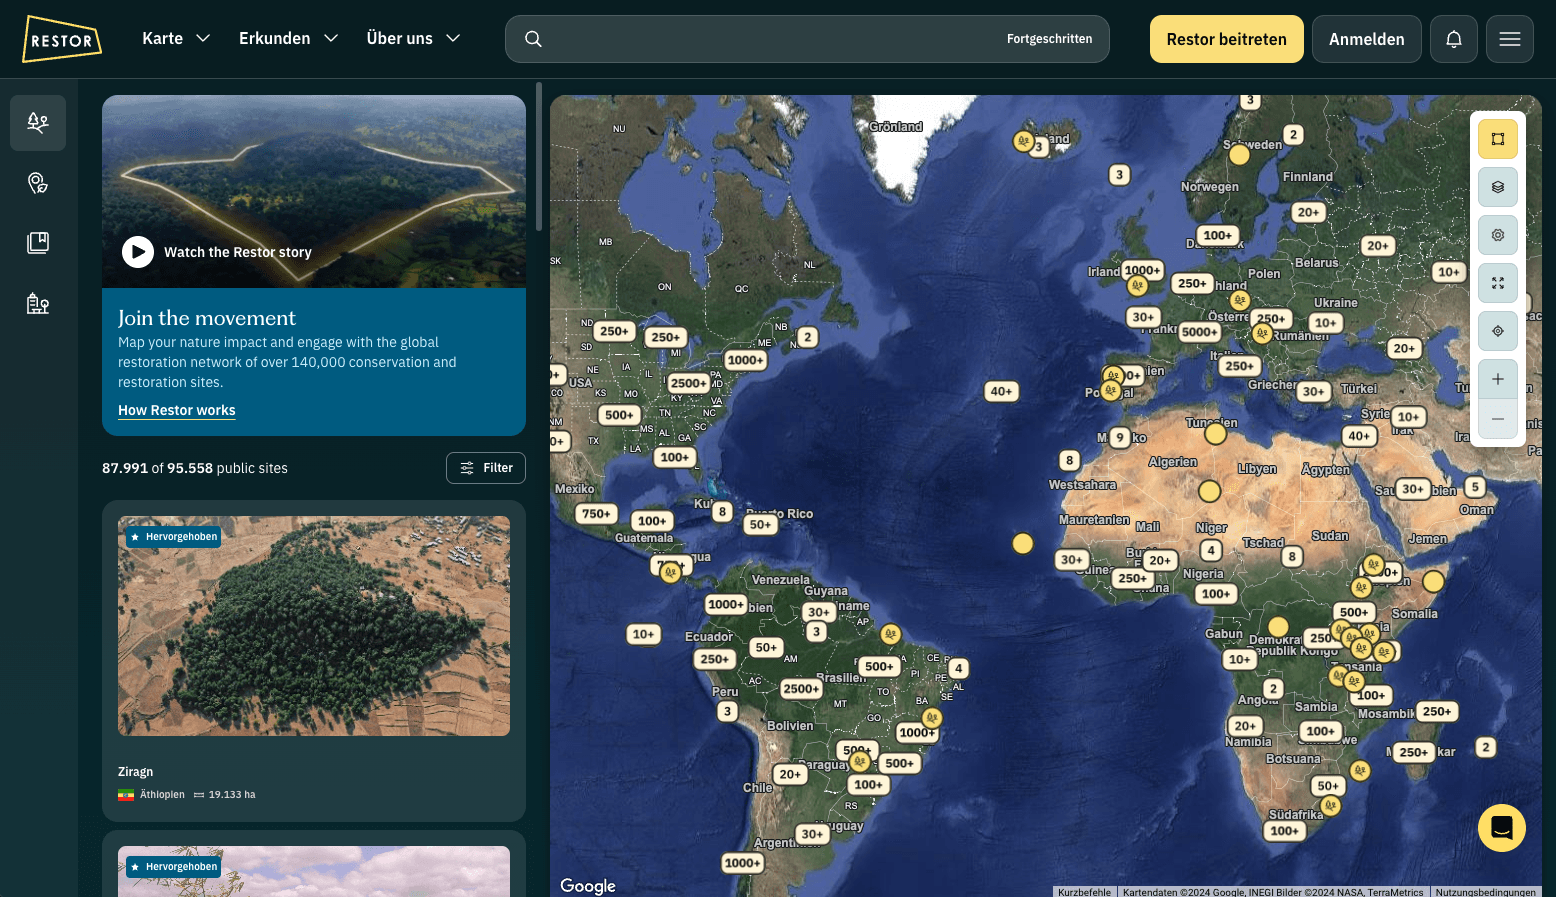Select the draw polygon map tool
Viewport: 1556px width, 897px height.
1498,139
